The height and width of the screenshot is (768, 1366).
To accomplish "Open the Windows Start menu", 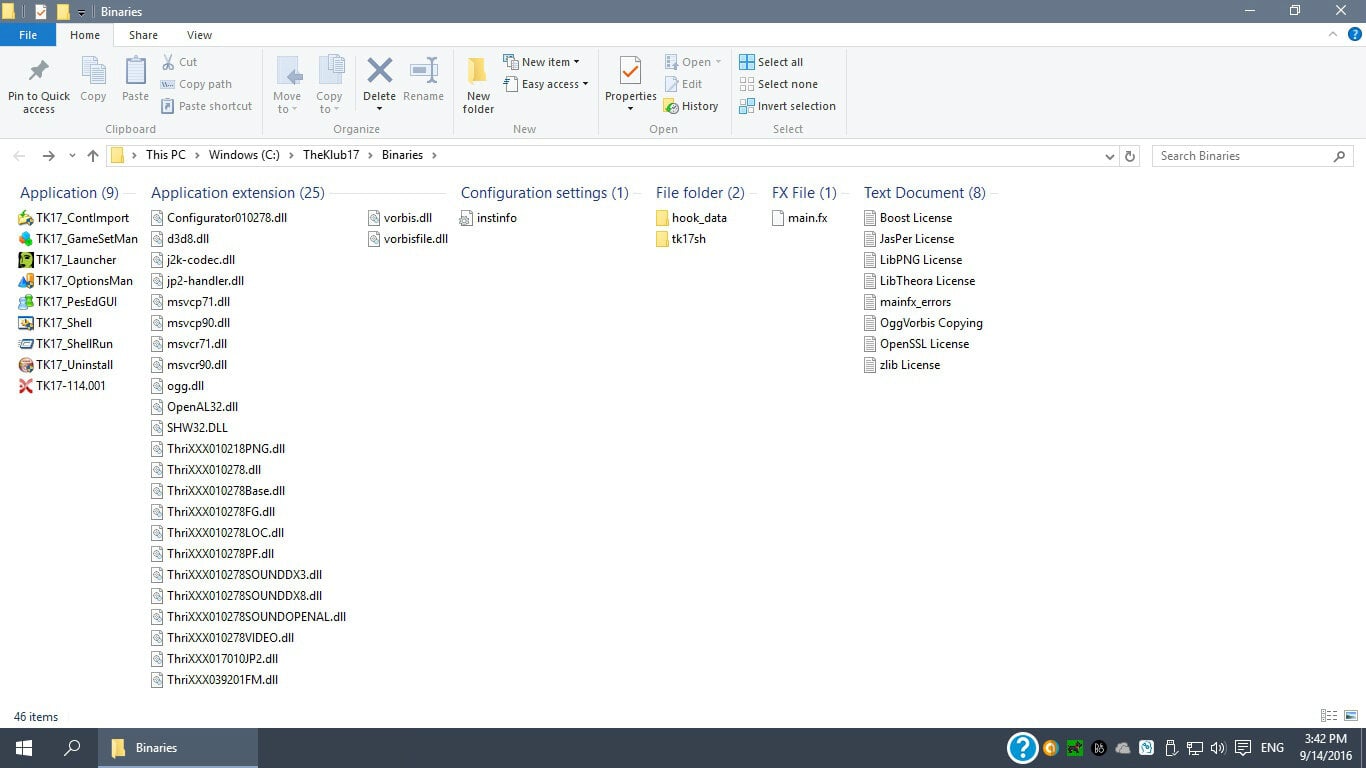I will tap(23, 748).
